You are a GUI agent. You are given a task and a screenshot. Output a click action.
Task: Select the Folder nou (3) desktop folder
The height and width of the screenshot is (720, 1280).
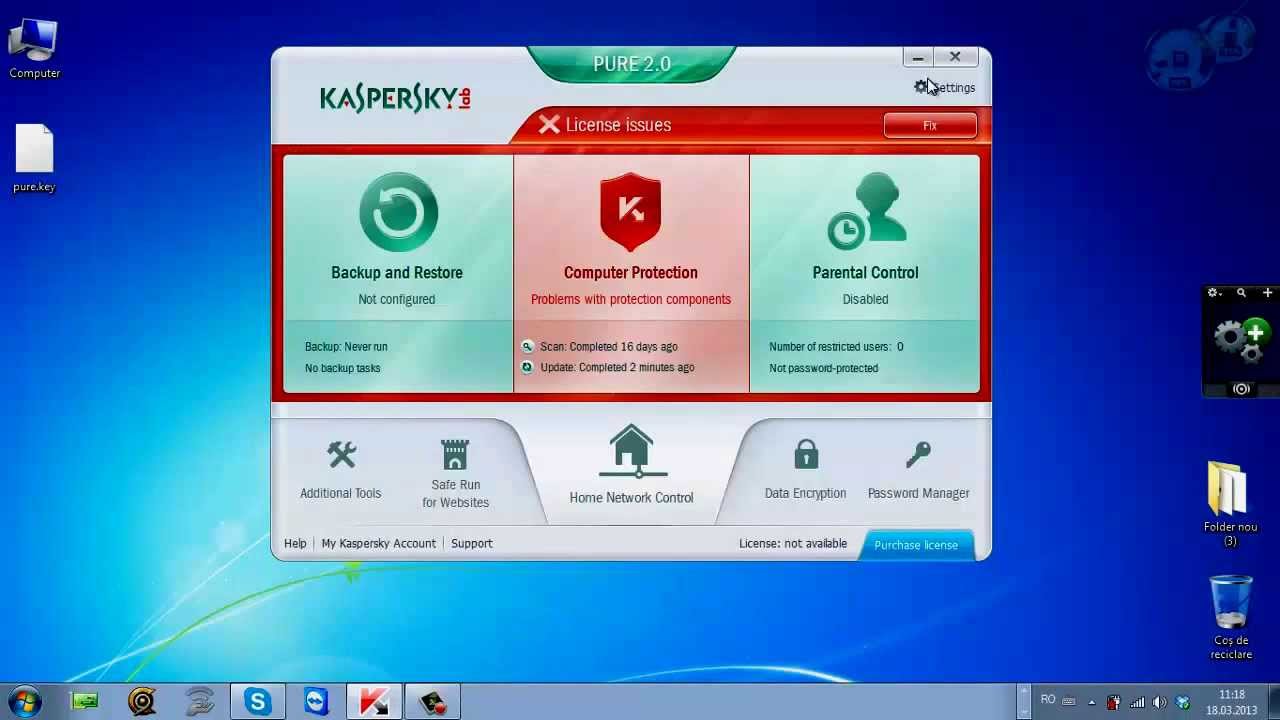1230,504
